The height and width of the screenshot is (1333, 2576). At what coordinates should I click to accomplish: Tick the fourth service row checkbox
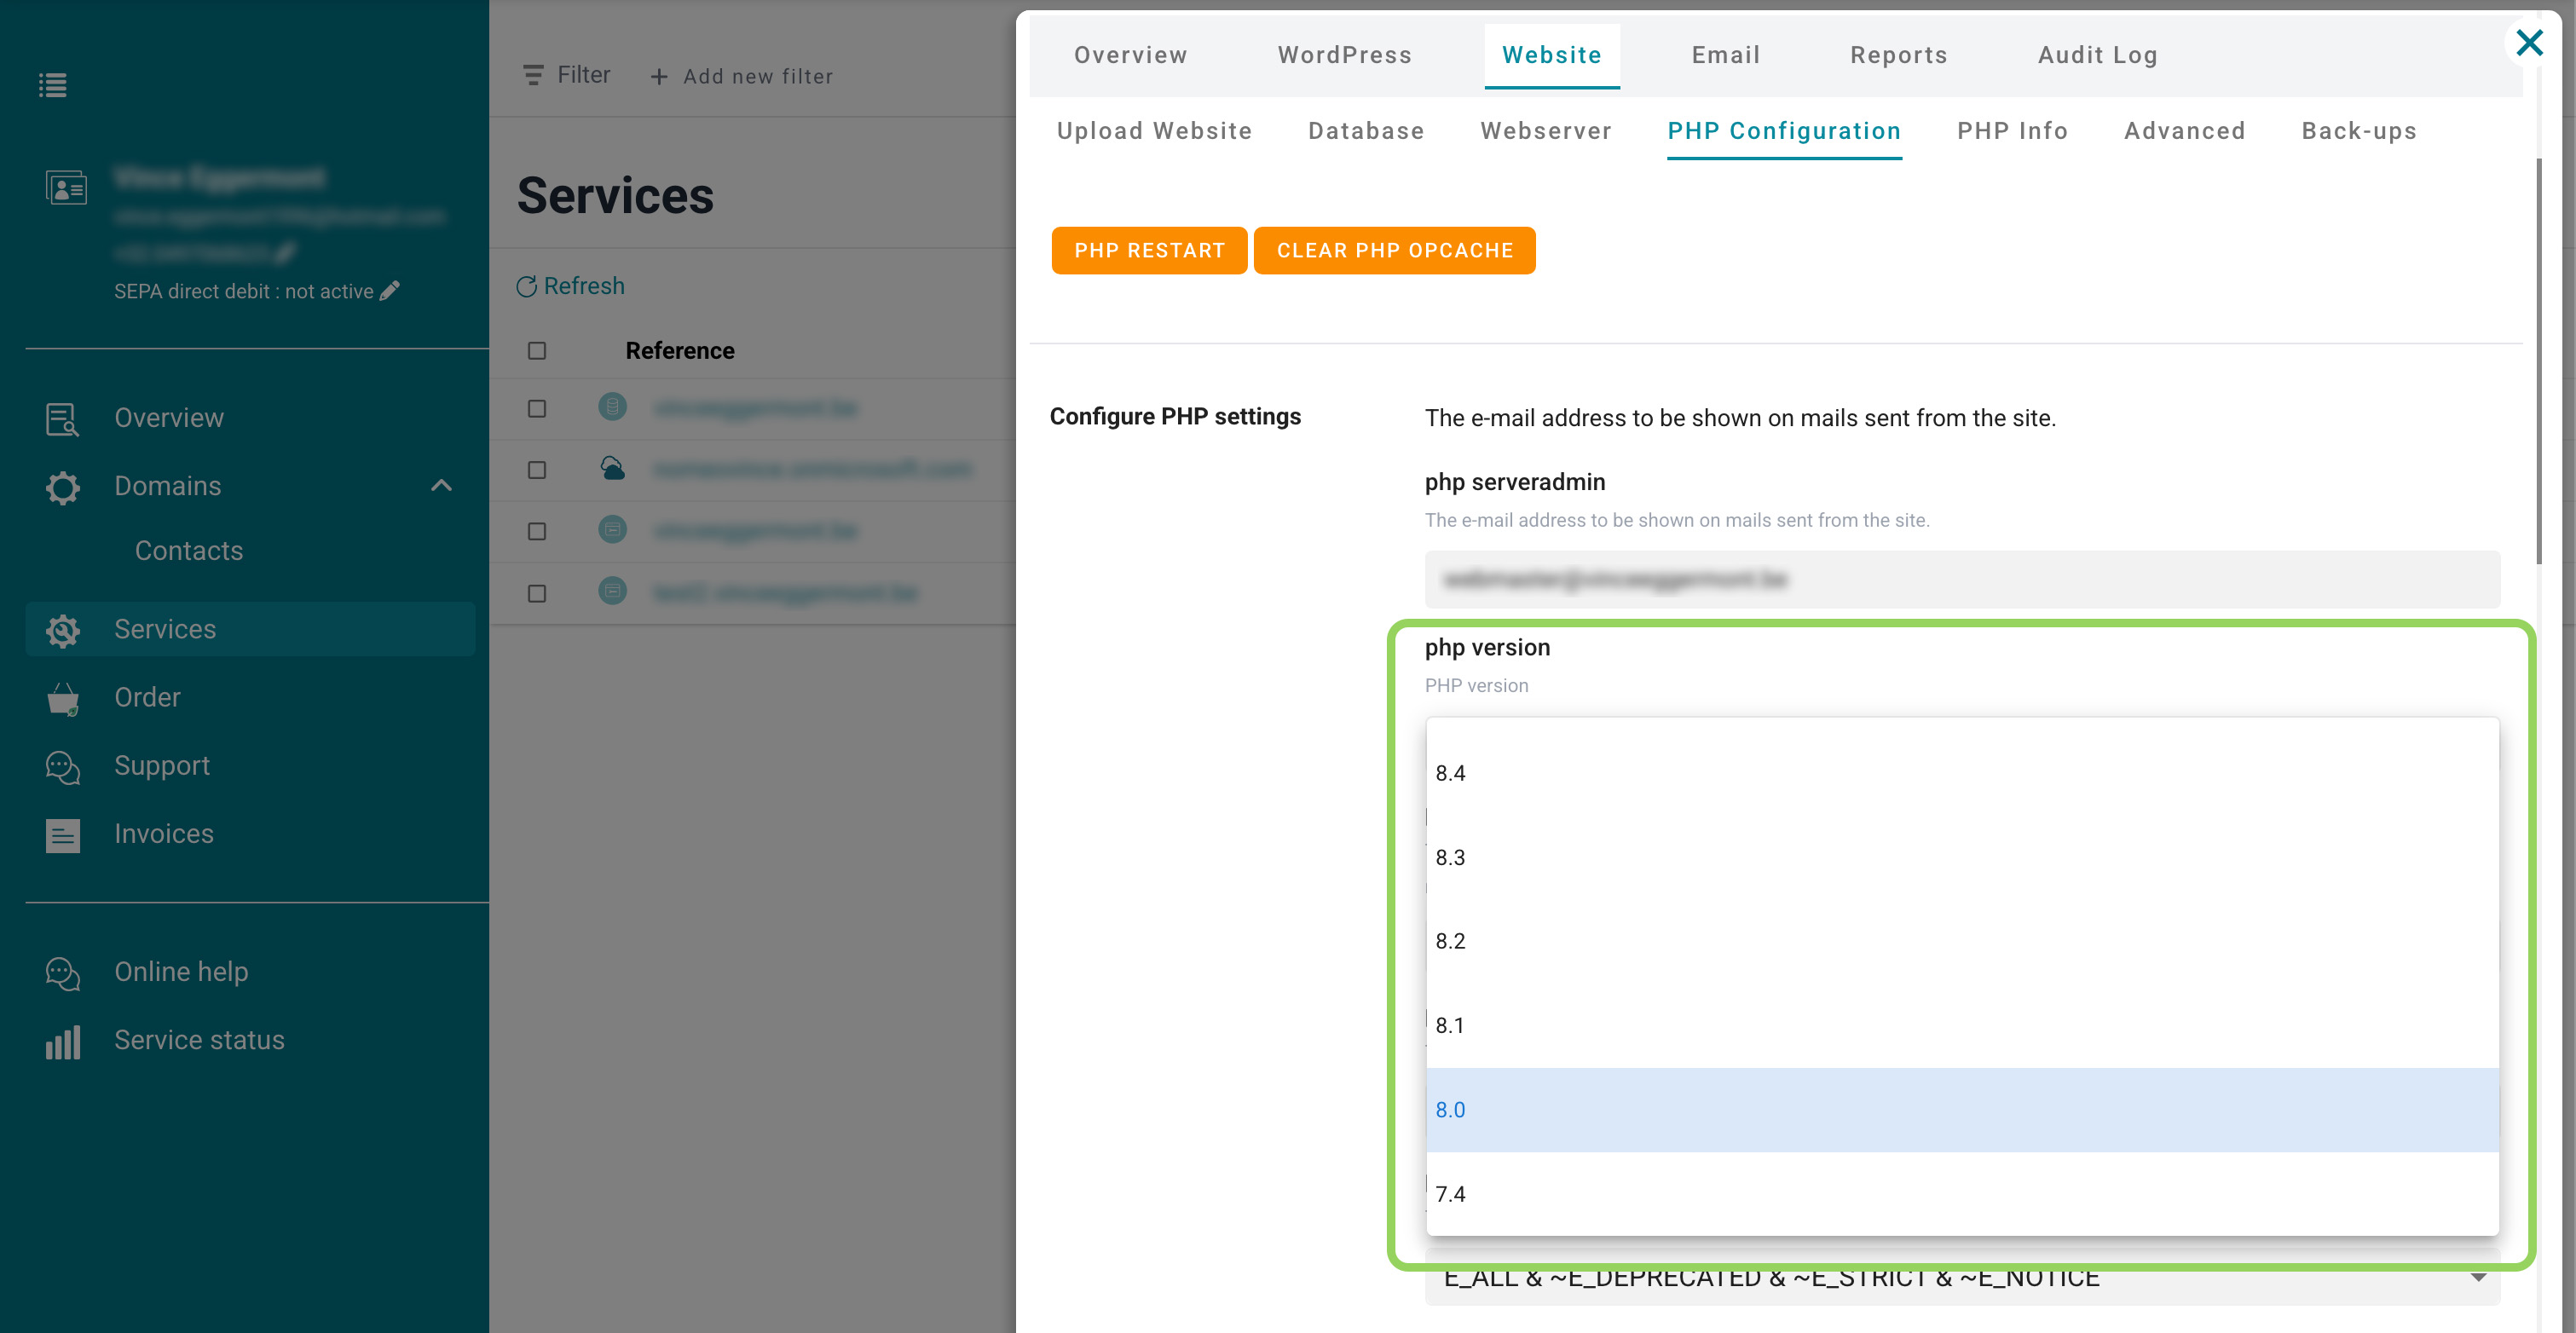tap(537, 593)
